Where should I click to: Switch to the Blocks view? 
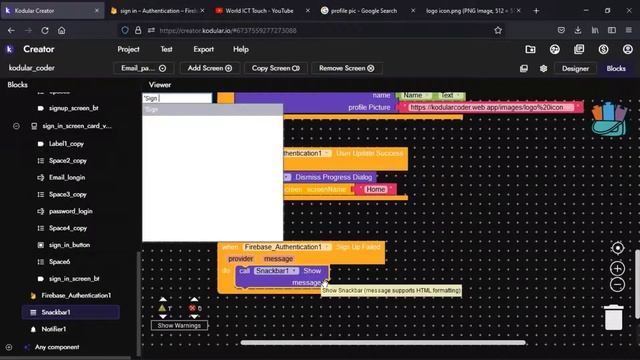point(616,69)
